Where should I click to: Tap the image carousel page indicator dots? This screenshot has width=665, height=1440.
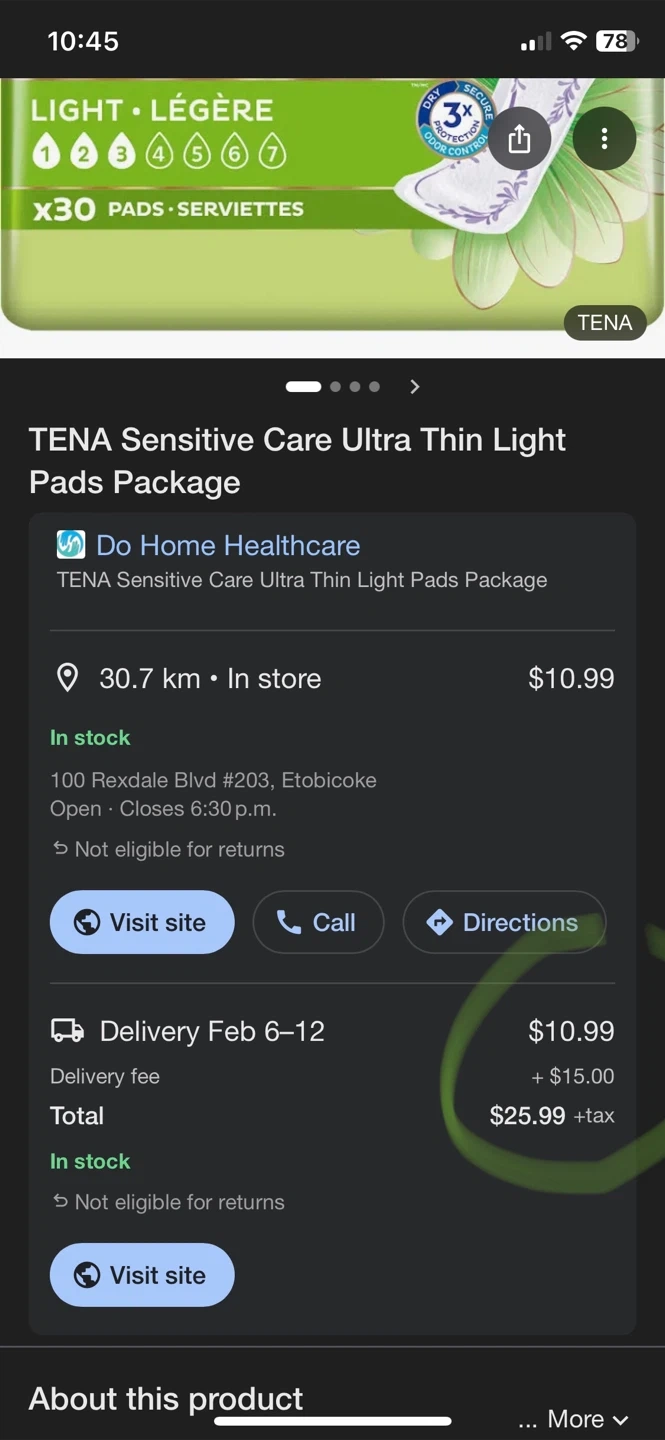(333, 387)
